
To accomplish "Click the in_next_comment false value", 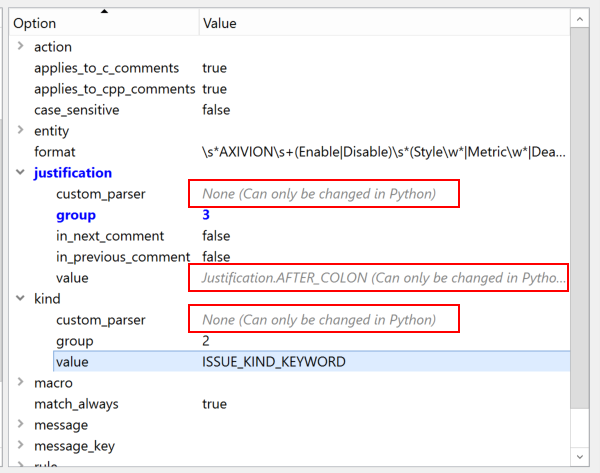I will tap(216, 236).
